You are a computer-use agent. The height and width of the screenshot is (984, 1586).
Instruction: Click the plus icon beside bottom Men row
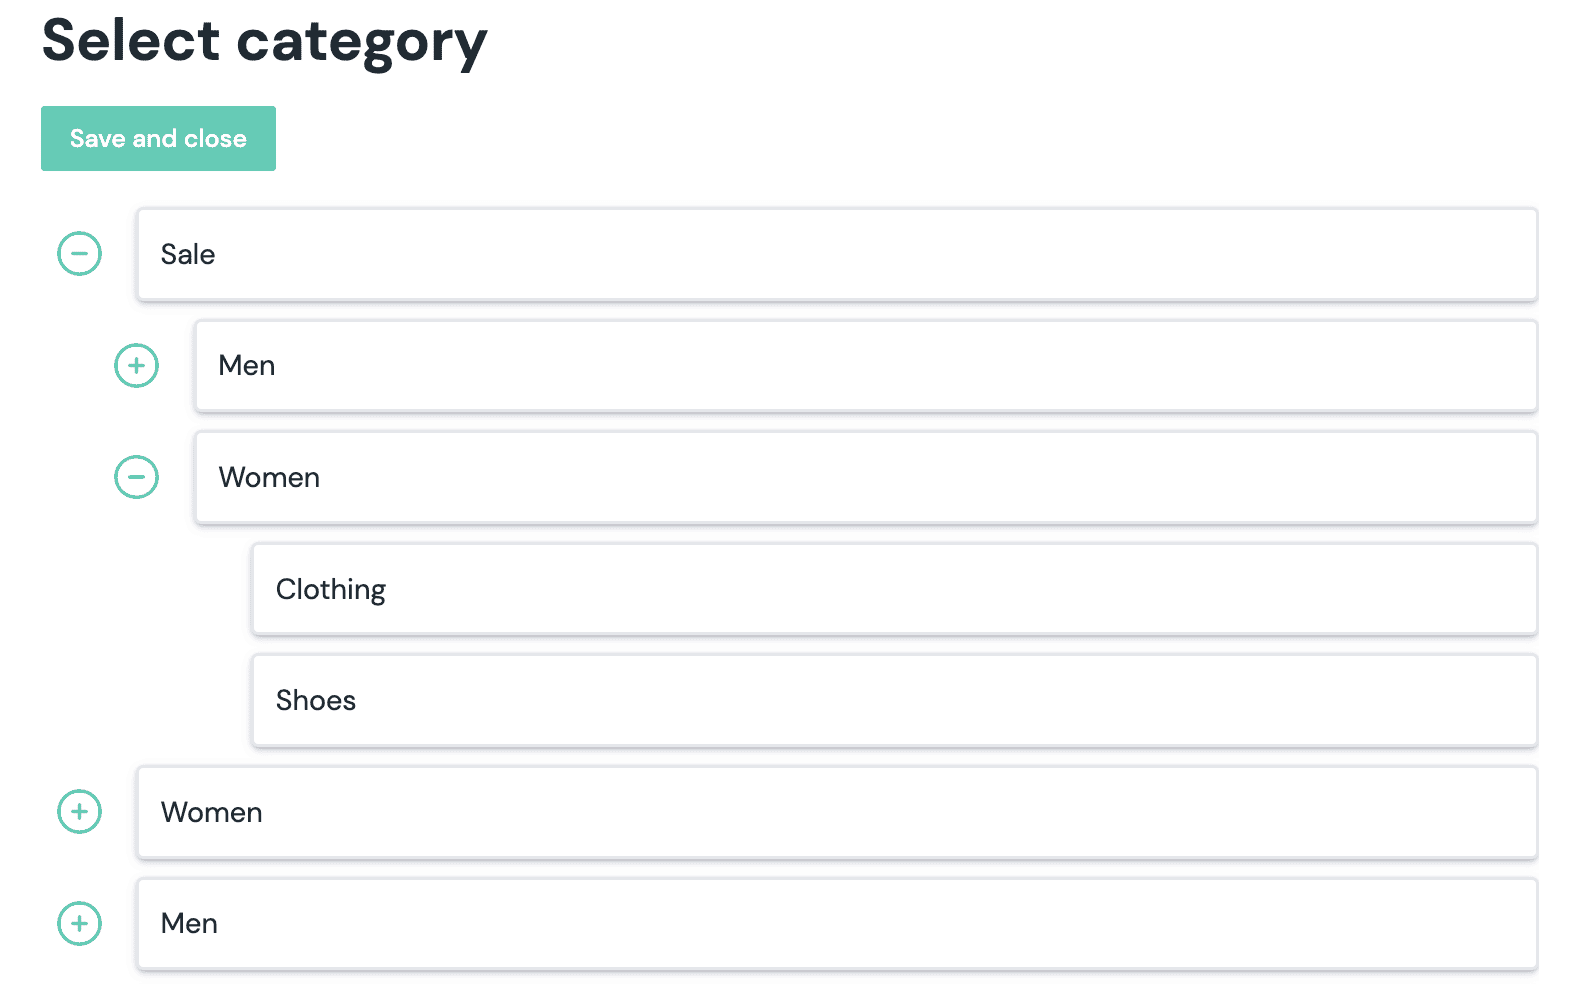click(x=79, y=923)
